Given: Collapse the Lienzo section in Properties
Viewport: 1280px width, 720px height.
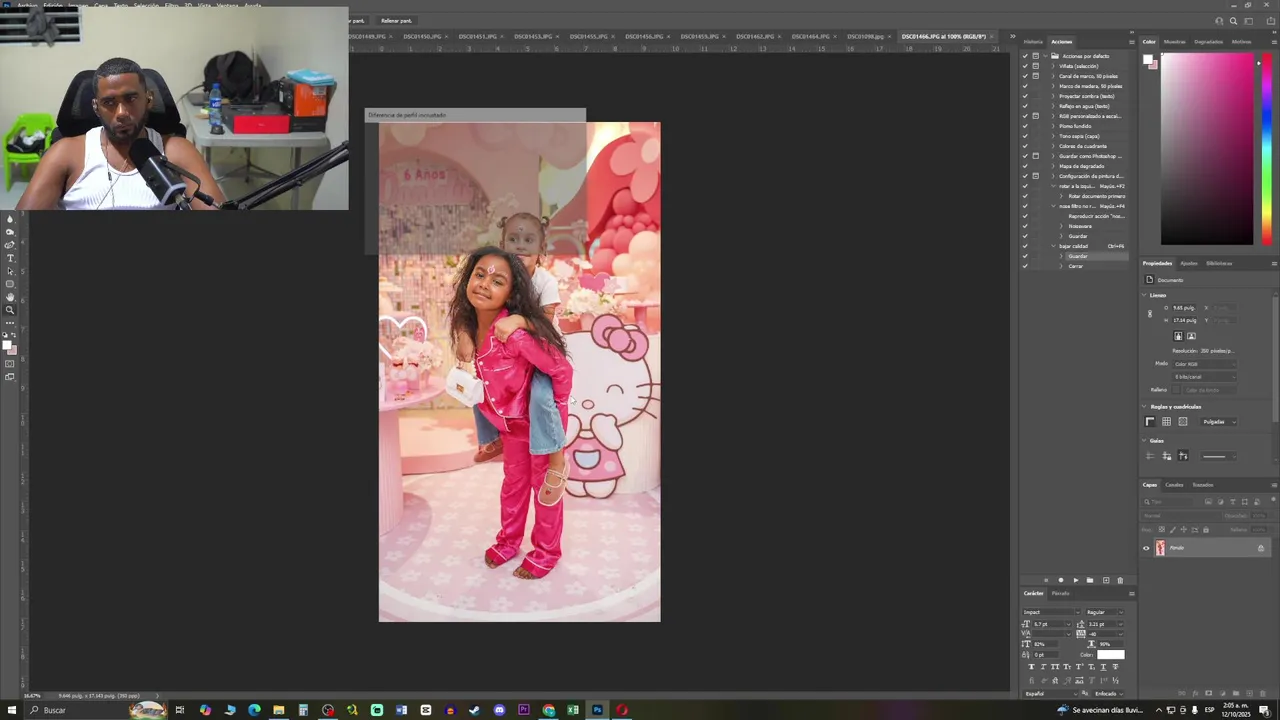Looking at the screenshot, I should coord(1146,295).
